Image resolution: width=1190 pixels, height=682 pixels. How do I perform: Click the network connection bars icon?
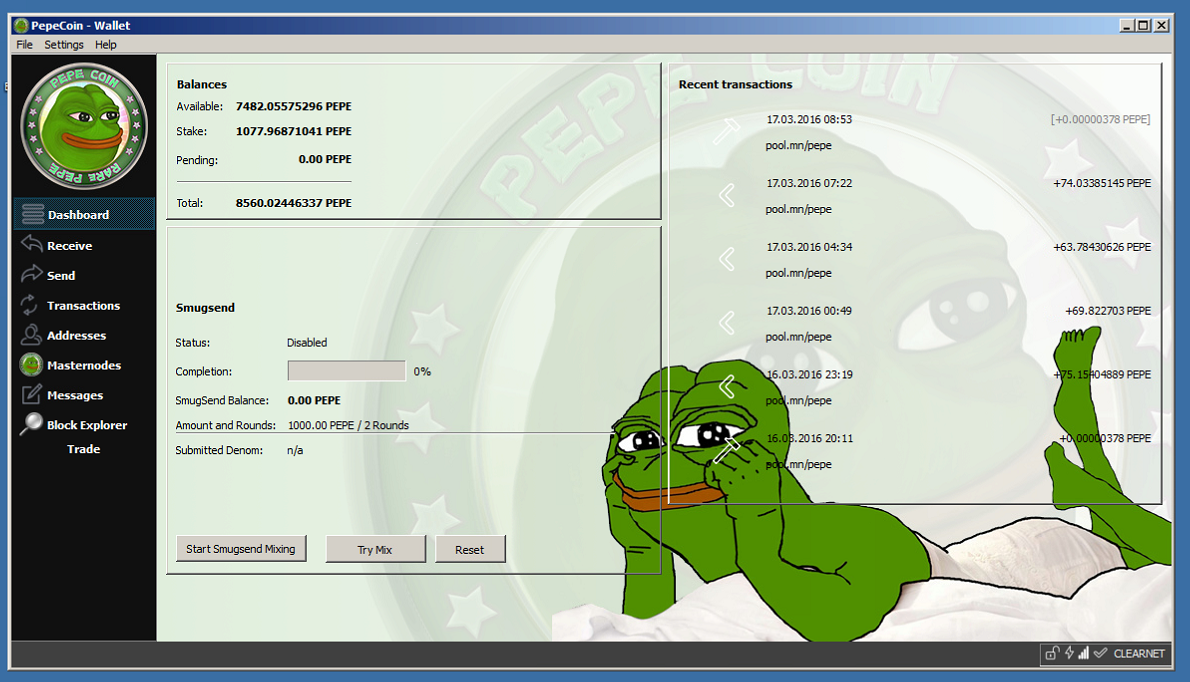1084,652
